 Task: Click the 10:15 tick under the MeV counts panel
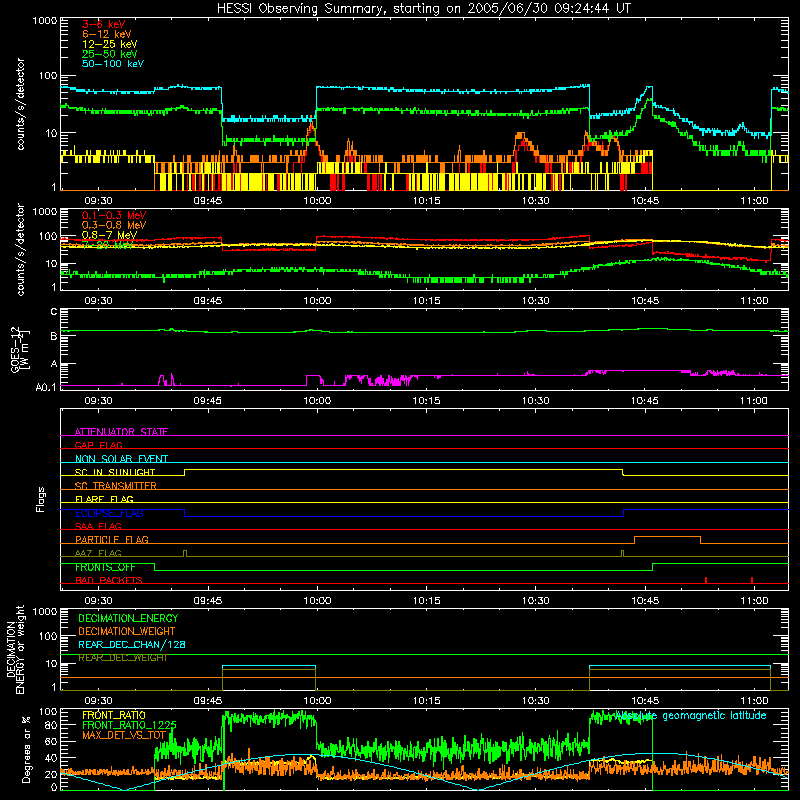coord(427,301)
